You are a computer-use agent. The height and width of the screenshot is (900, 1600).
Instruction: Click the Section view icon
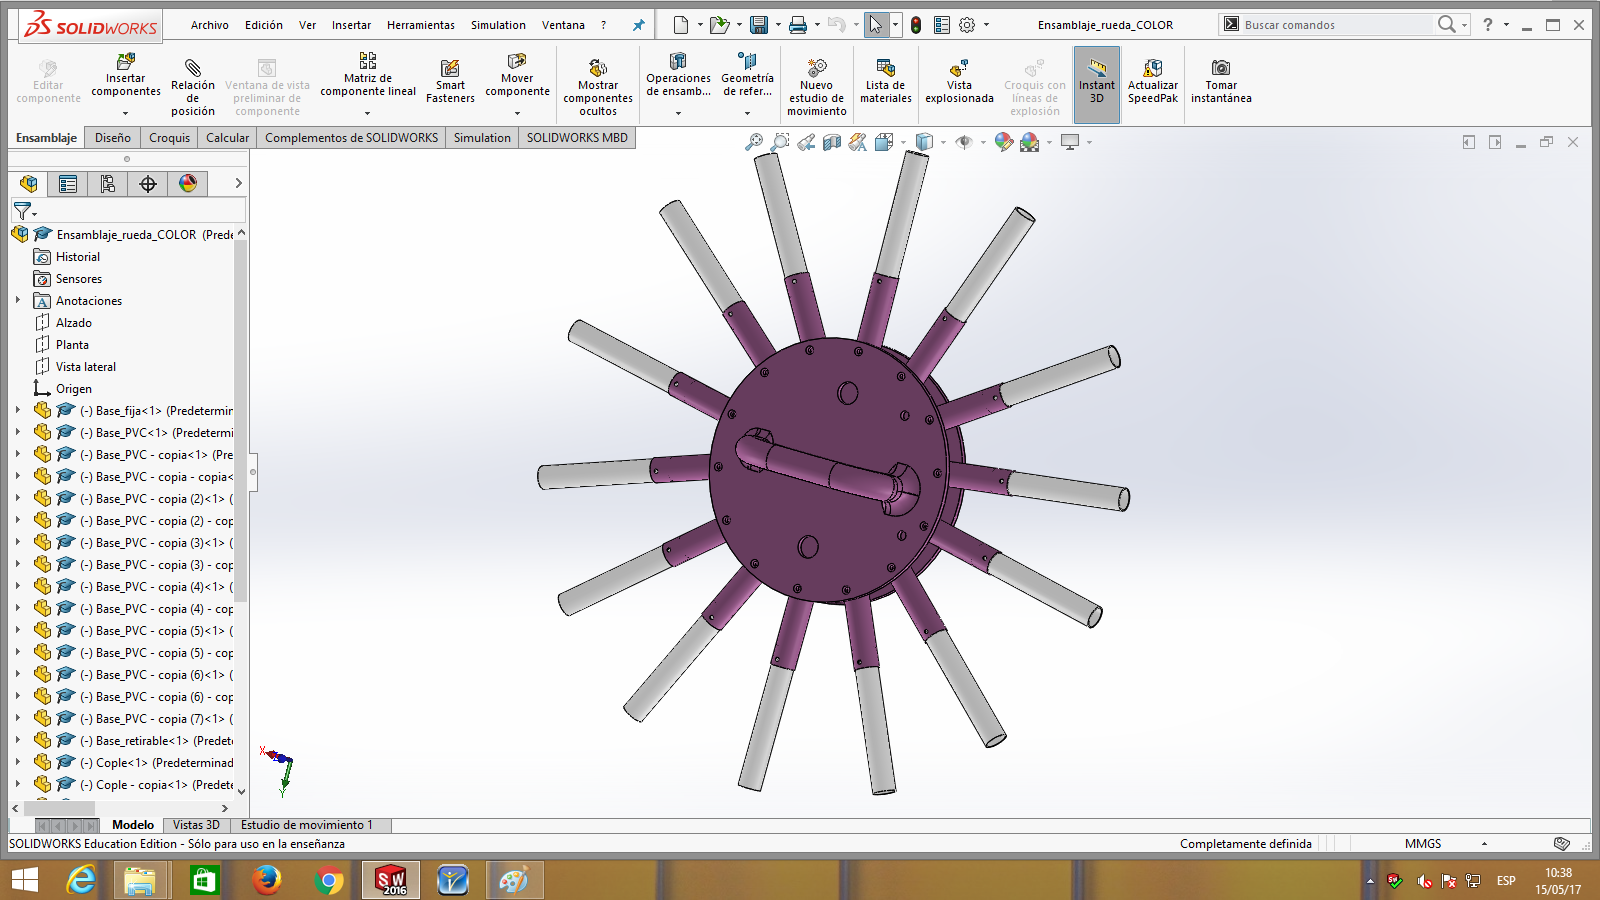click(x=832, y=143)
